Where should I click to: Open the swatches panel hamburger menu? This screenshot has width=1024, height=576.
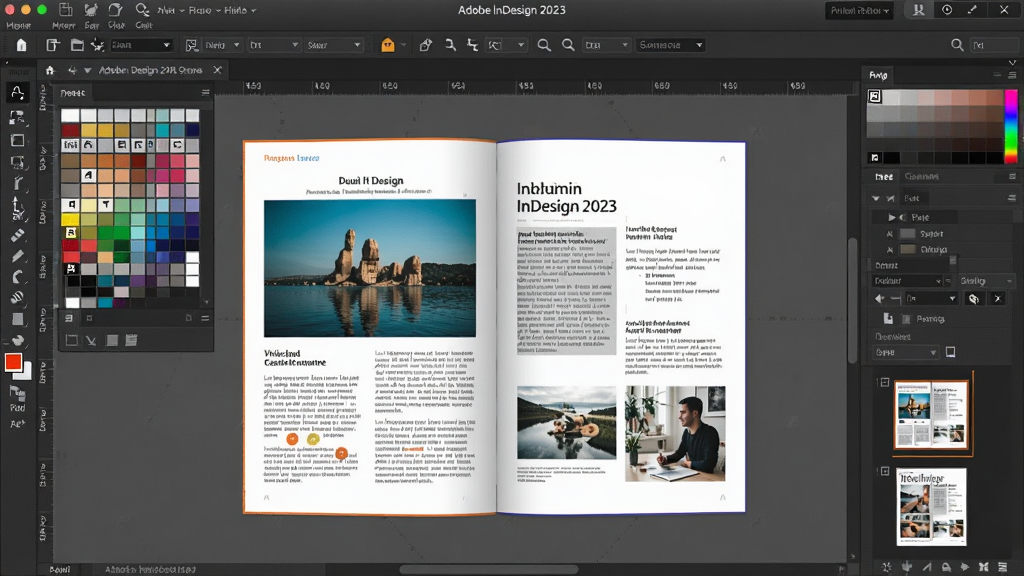(205, 93)
